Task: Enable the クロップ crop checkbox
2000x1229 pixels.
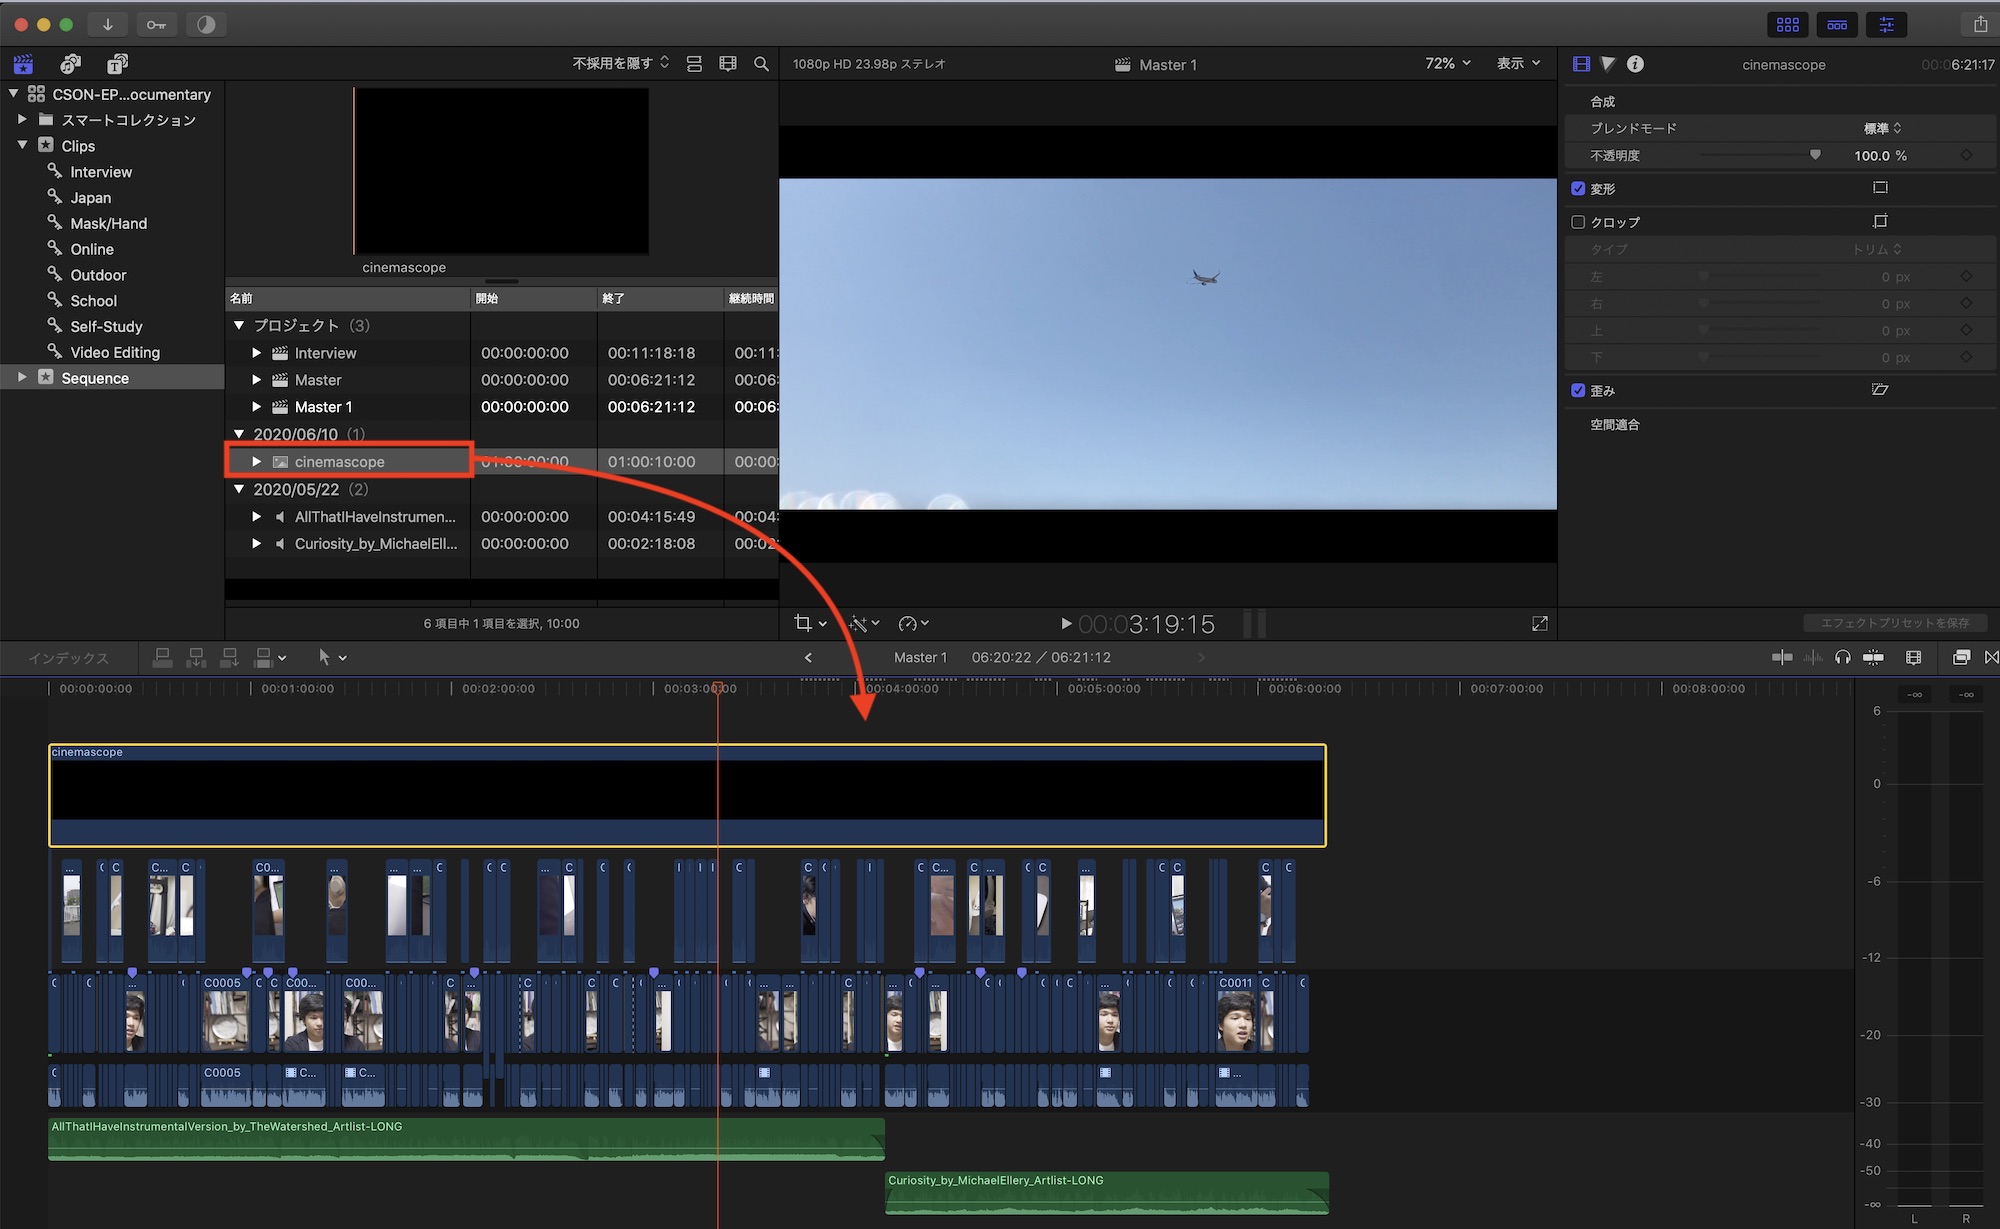Action: 1578,222
